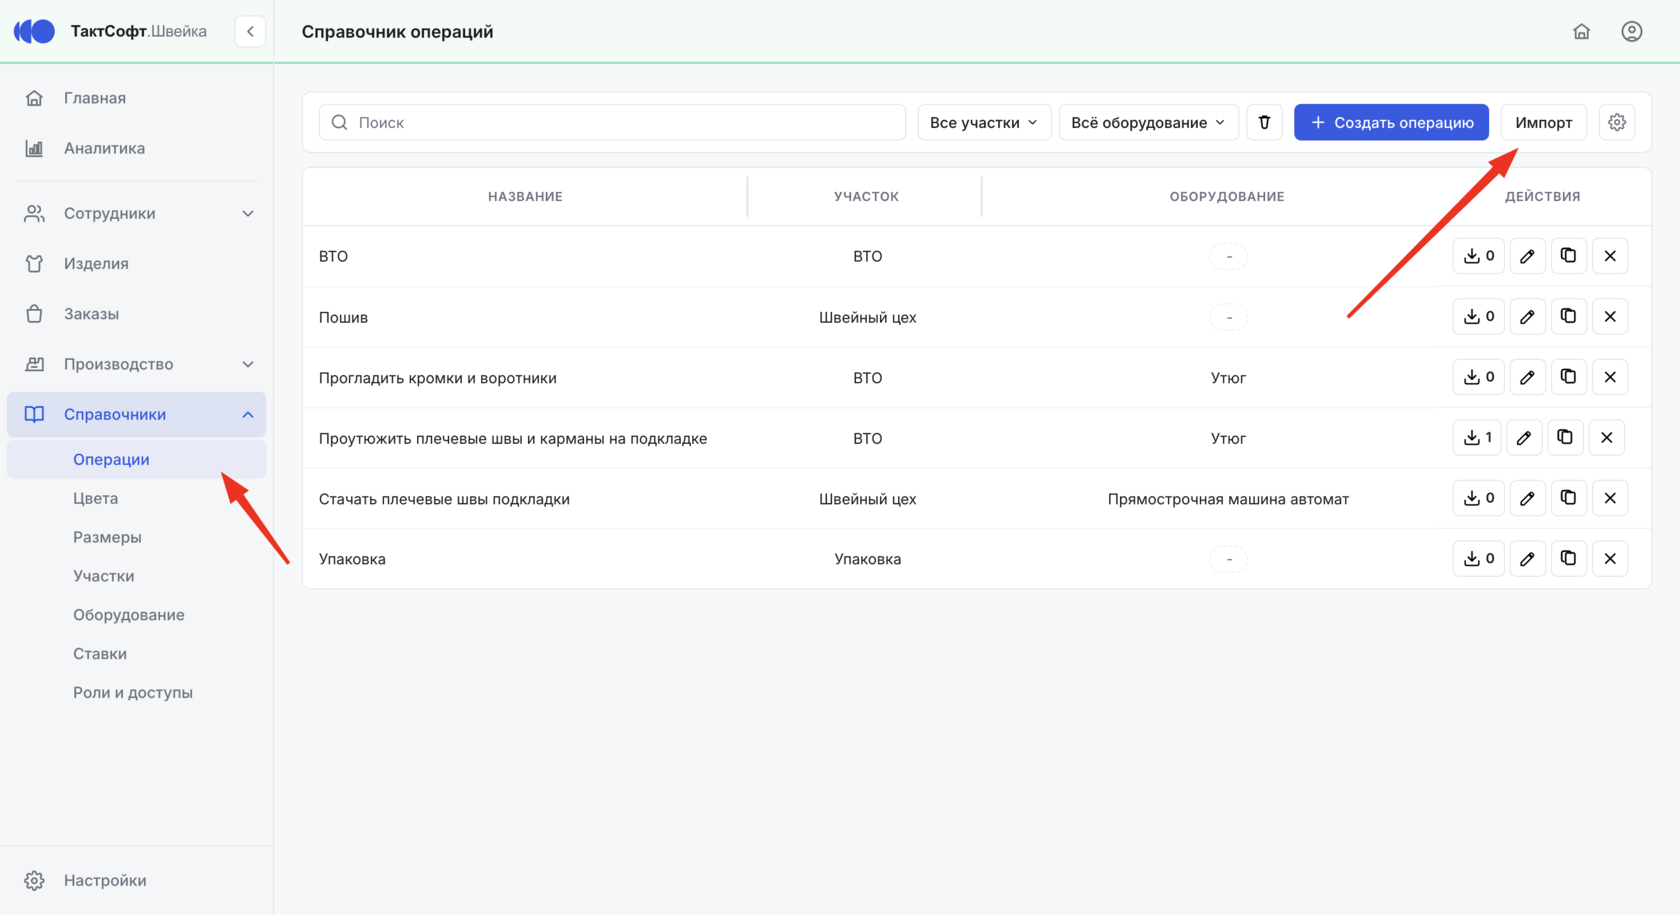Edit Стачать плечевые швы подкладки operation
Screen dimensions: 1680x915
1527,498
